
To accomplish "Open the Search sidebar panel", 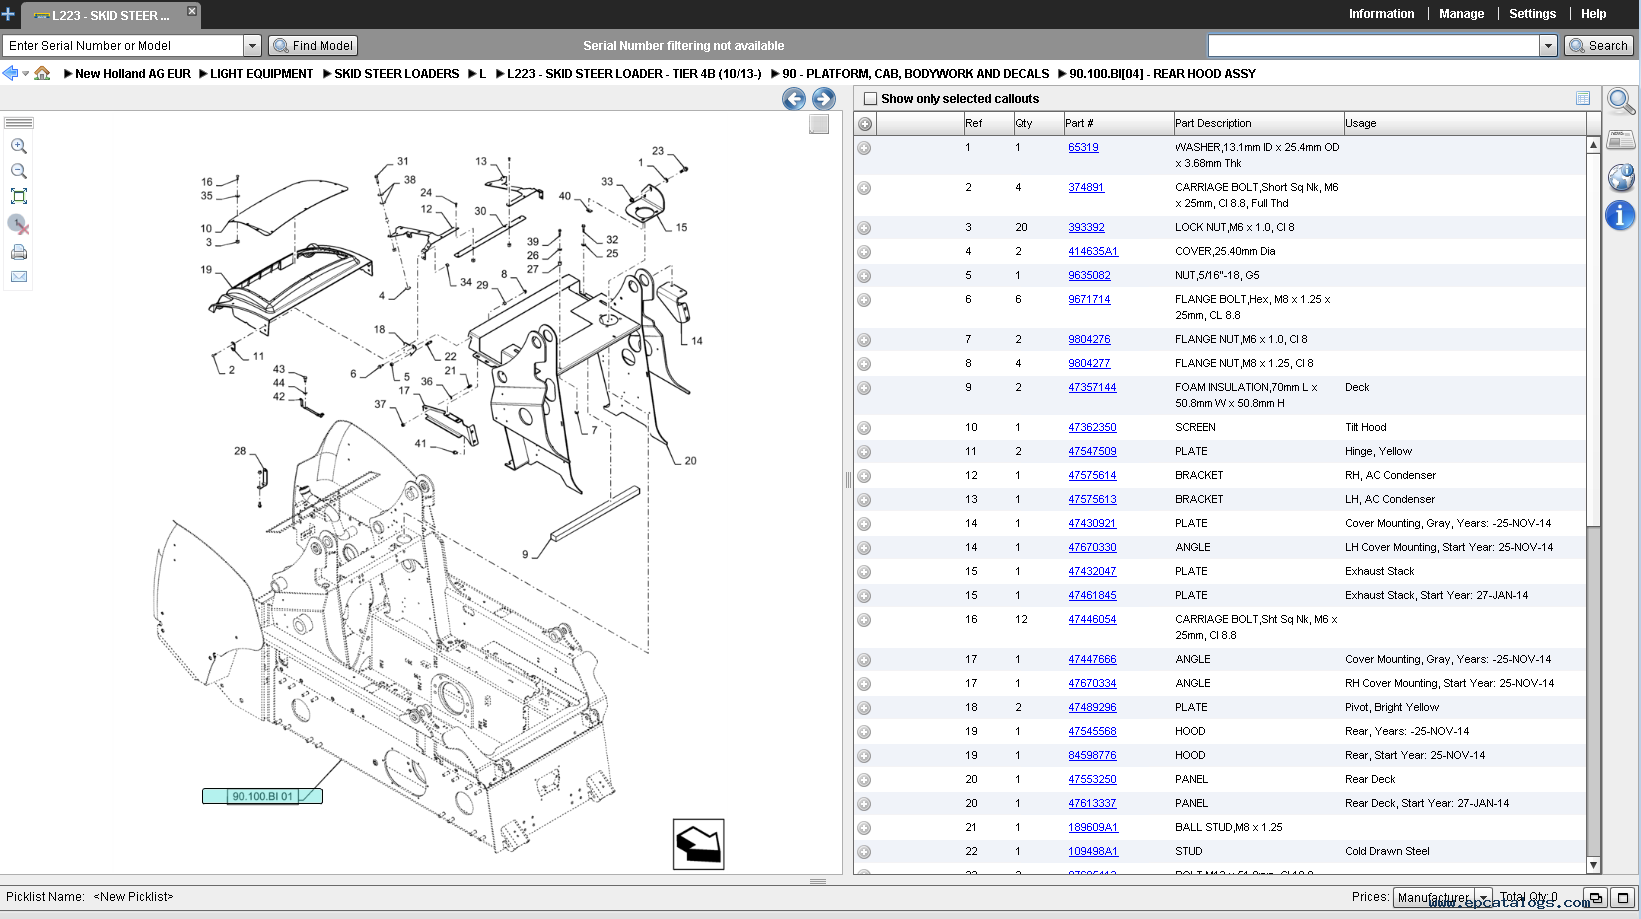I will click(1620, 100).
